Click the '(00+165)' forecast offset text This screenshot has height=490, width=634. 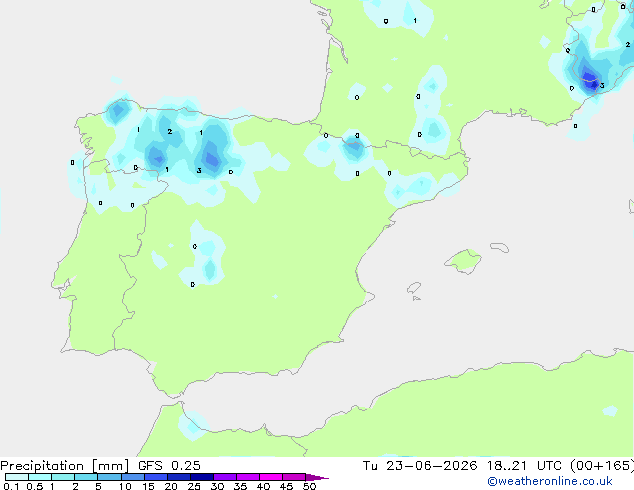(602, 466)
